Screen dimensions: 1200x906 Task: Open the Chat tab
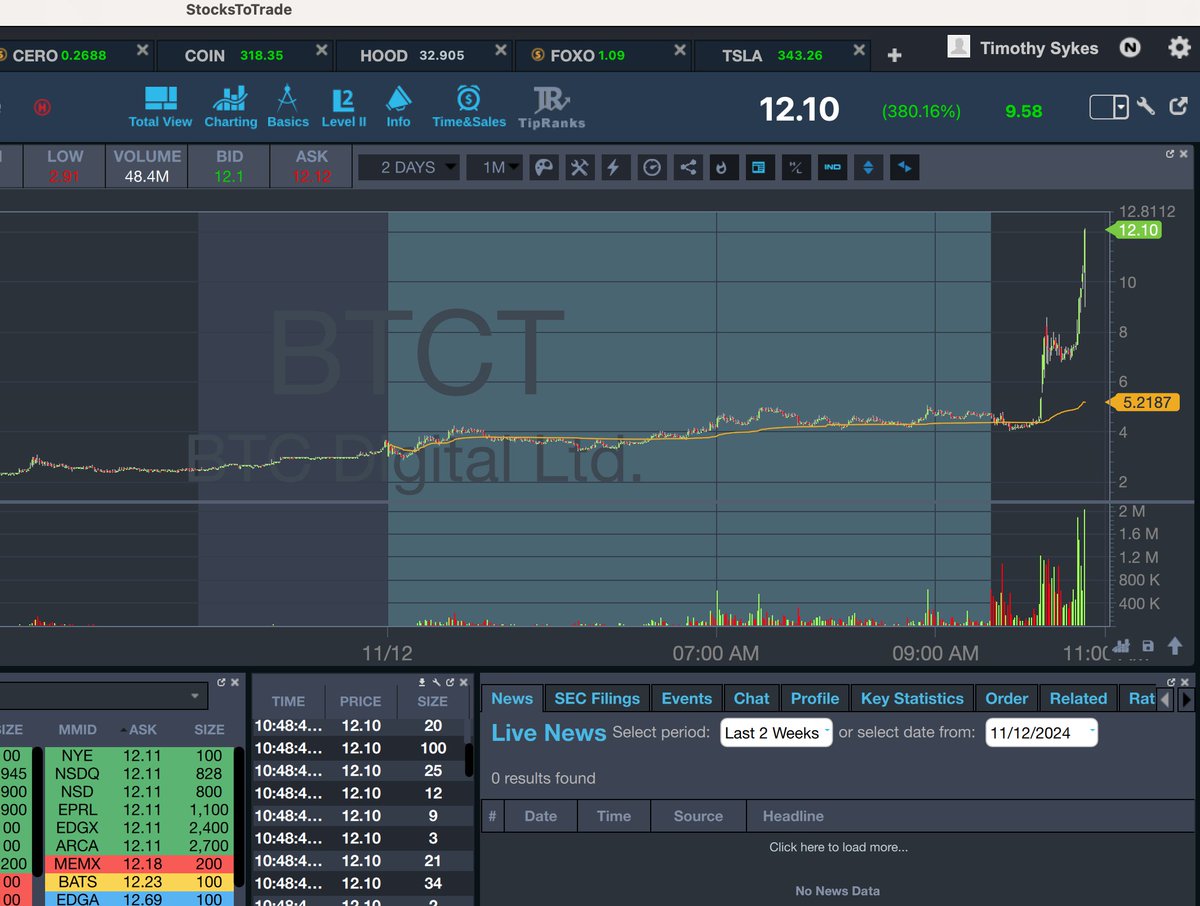[752, 698]
